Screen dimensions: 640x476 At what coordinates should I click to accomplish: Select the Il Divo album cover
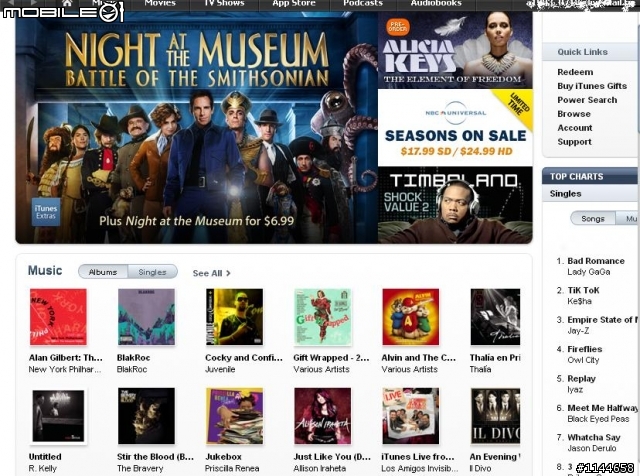tap(496, 416)
